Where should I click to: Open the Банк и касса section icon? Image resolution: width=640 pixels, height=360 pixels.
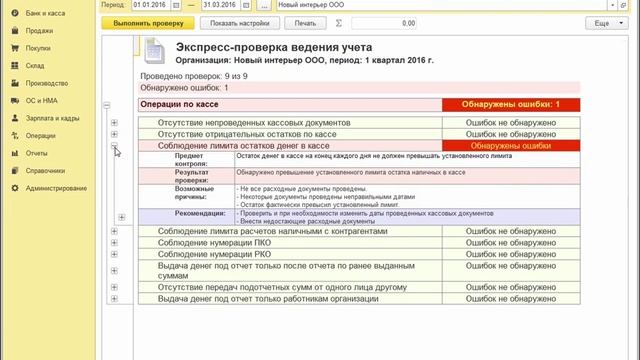pos(15,13)
